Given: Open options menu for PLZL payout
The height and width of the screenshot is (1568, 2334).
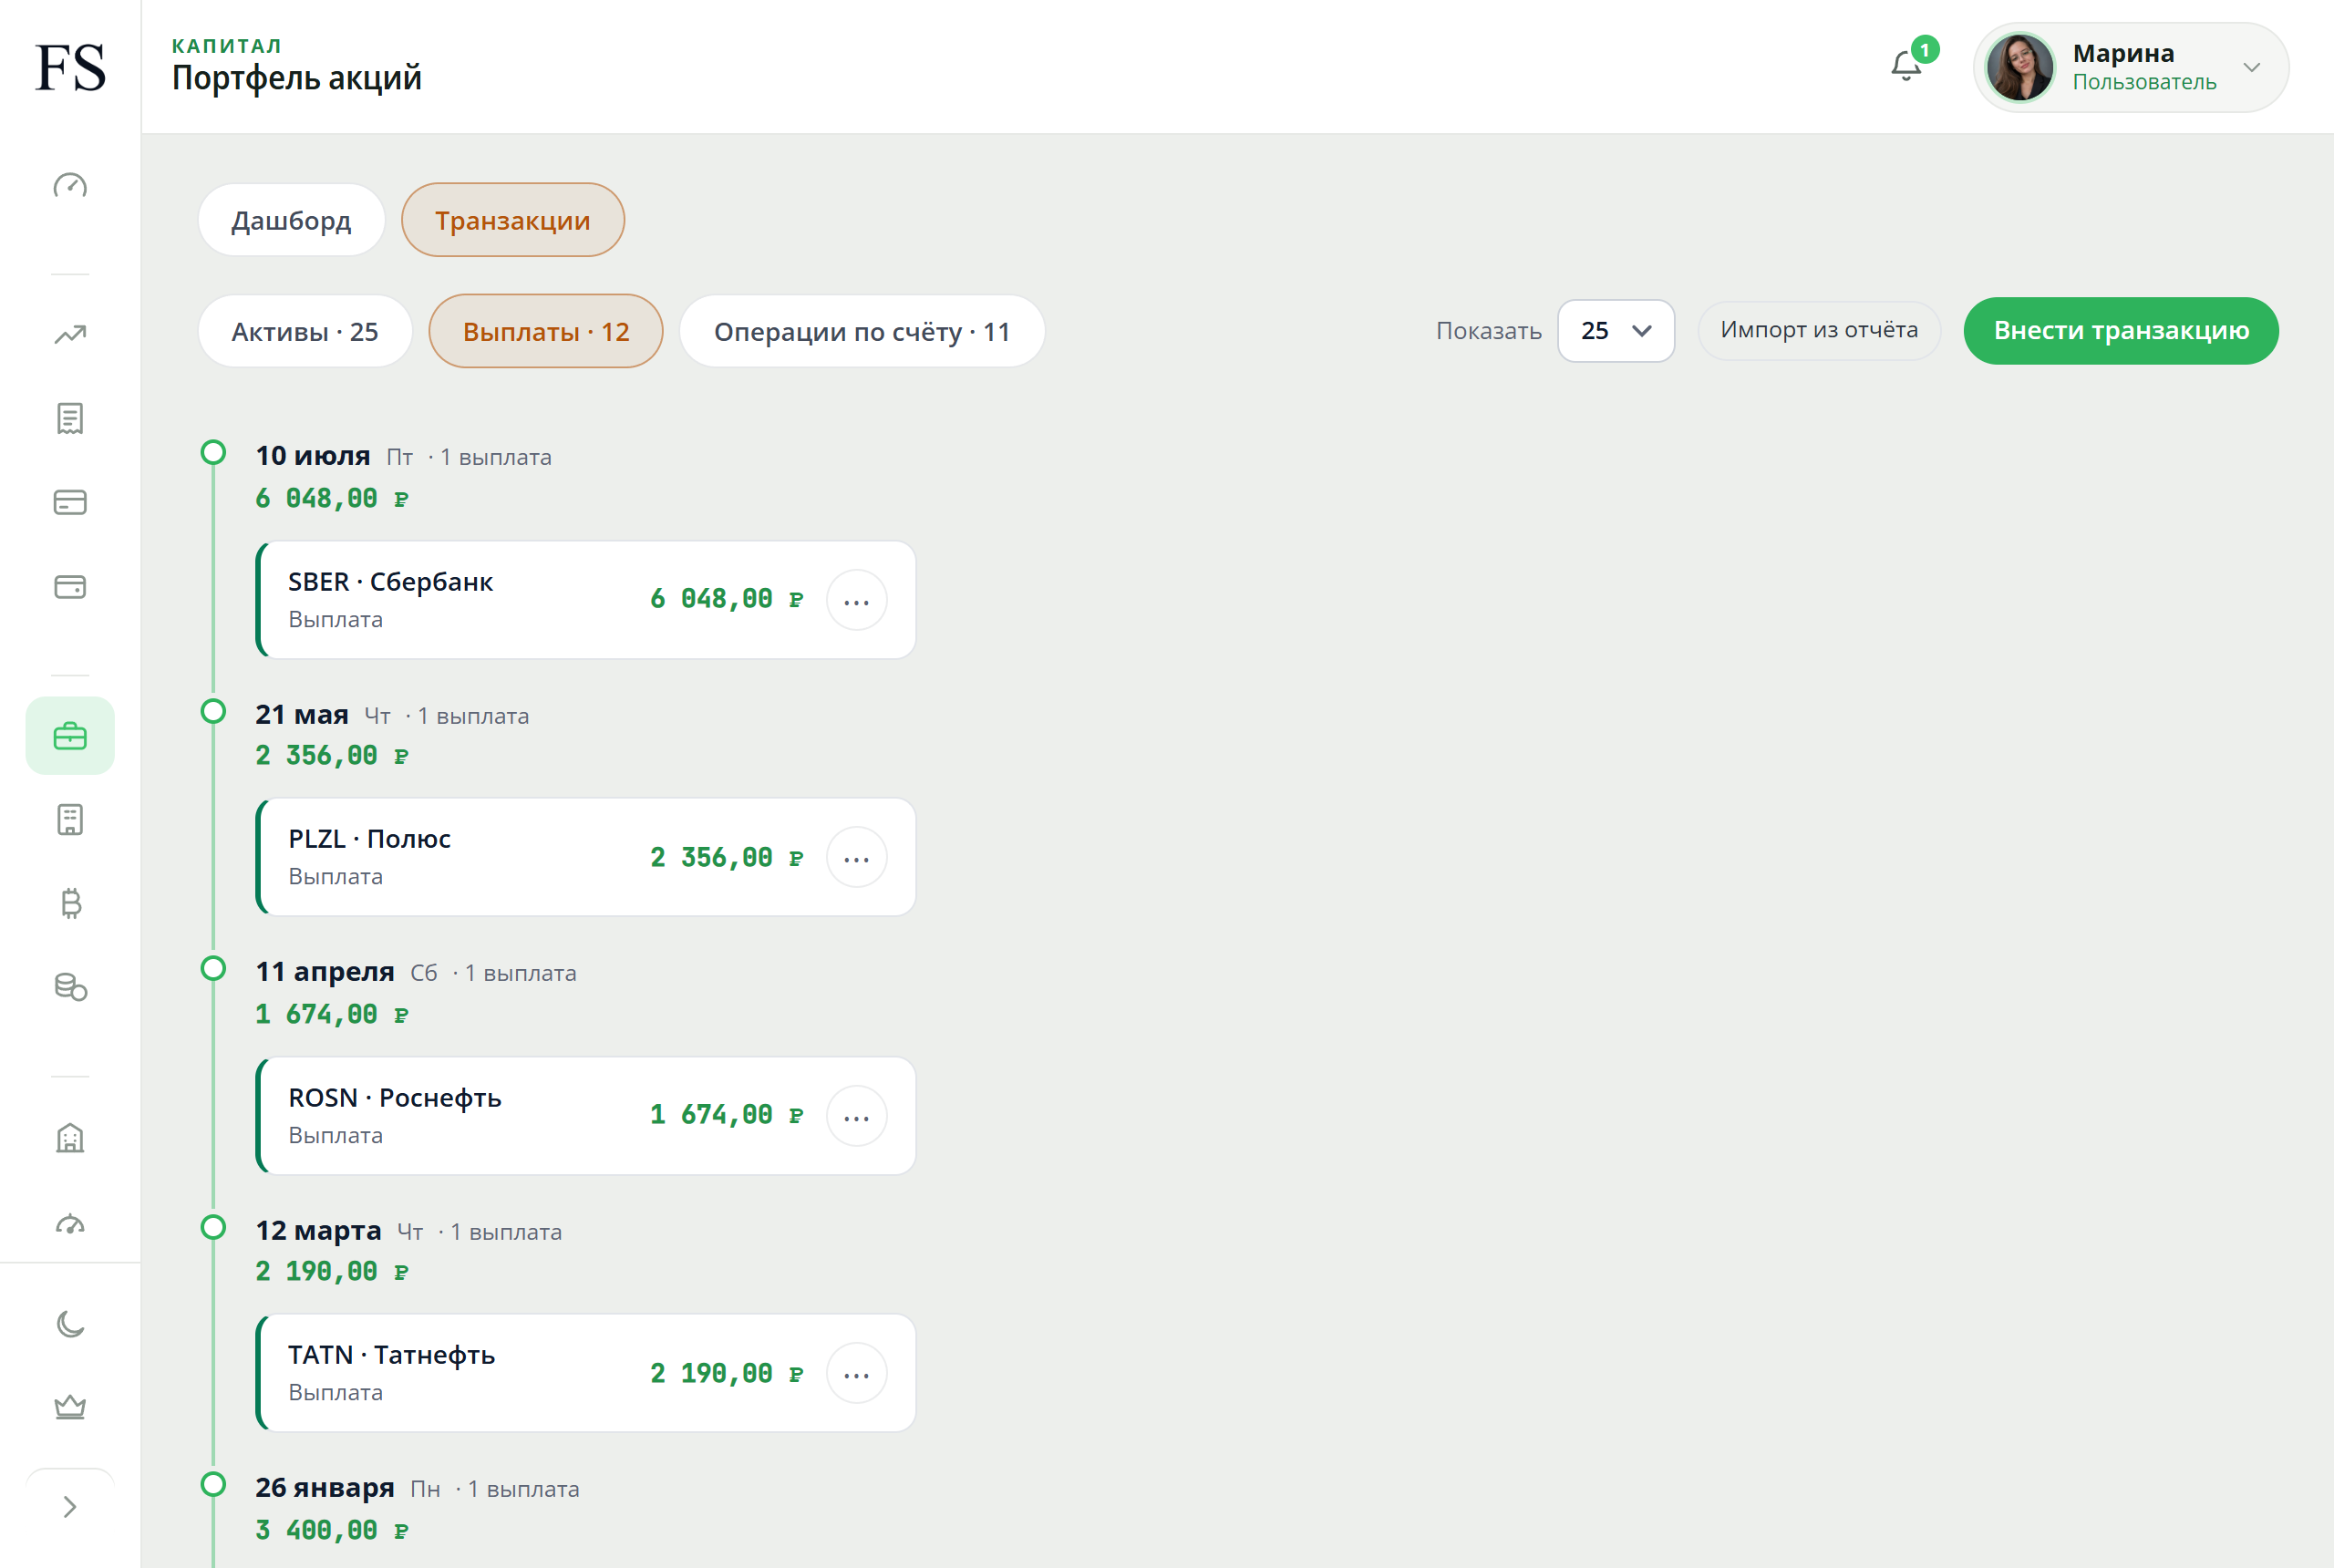Looking at the screenshot, I should (857, 857).
